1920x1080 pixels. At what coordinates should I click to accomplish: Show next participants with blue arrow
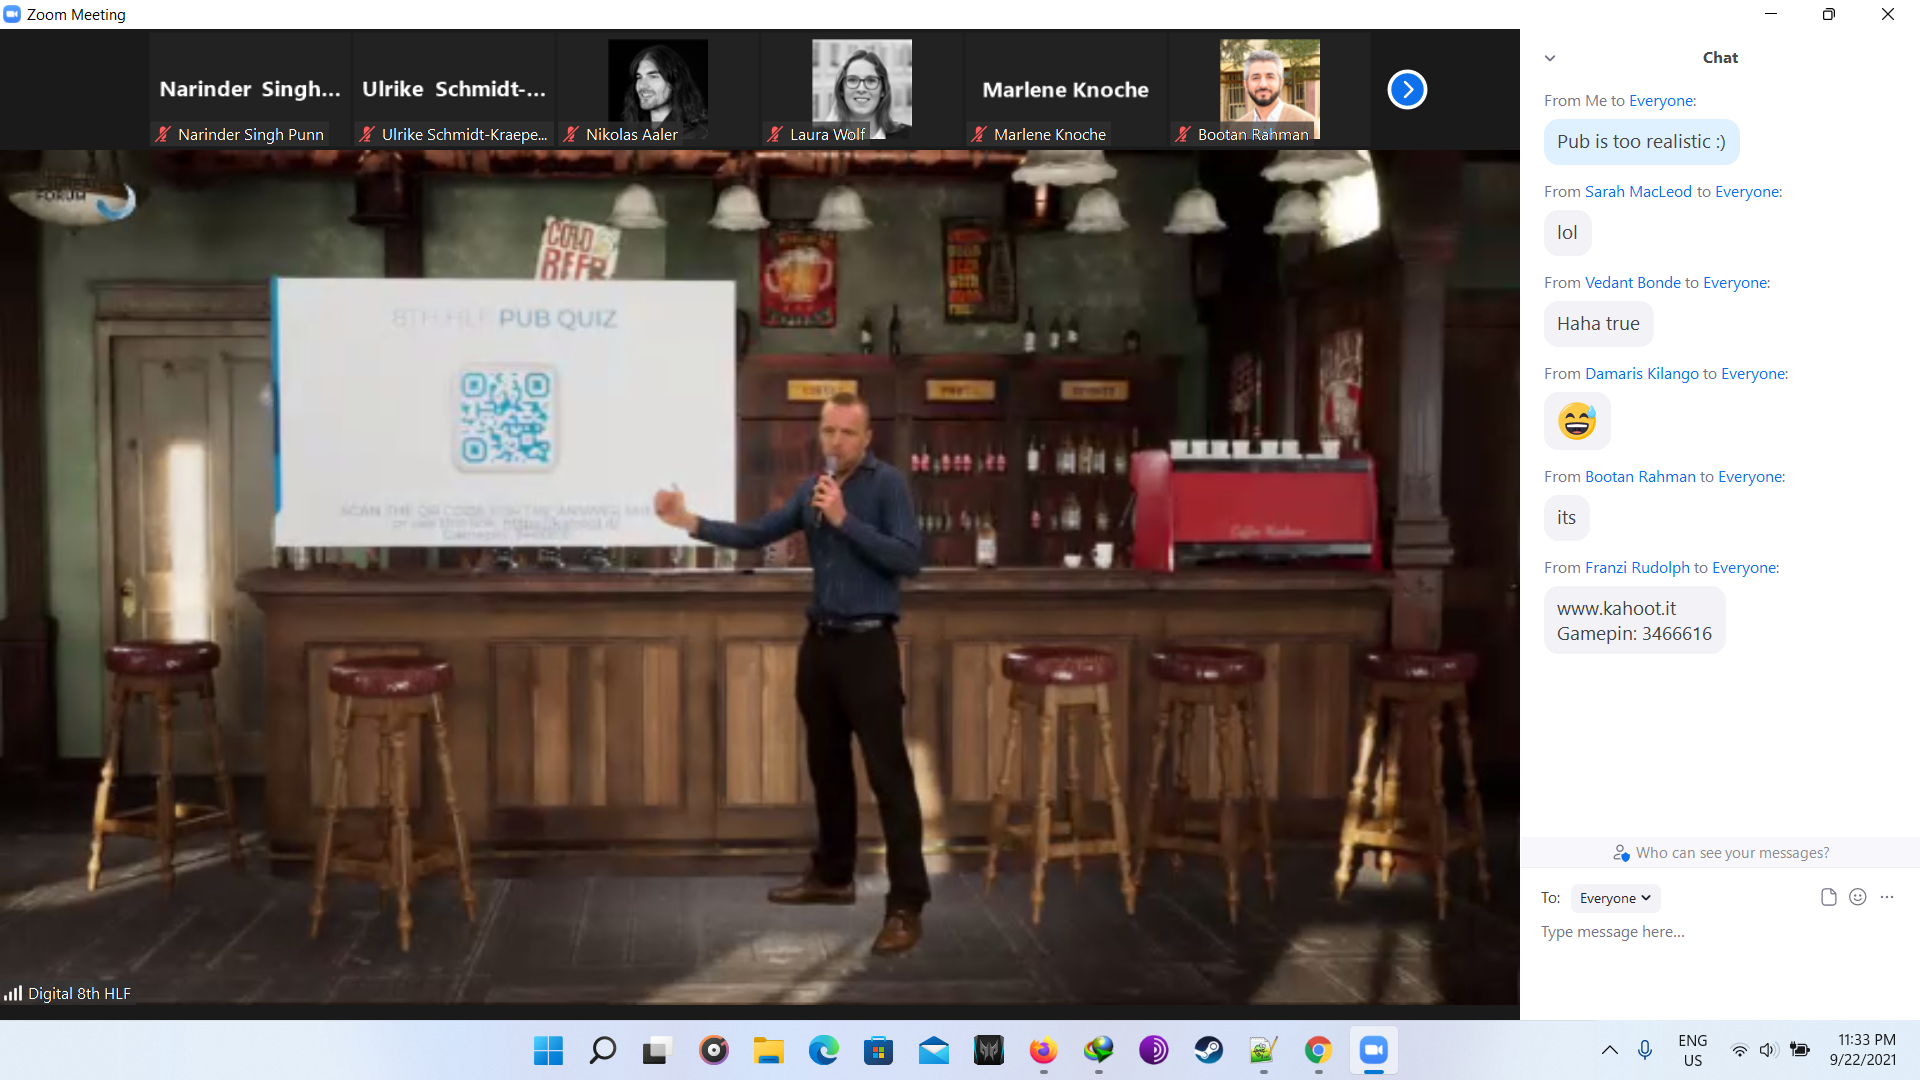(x=1406, y=90)
